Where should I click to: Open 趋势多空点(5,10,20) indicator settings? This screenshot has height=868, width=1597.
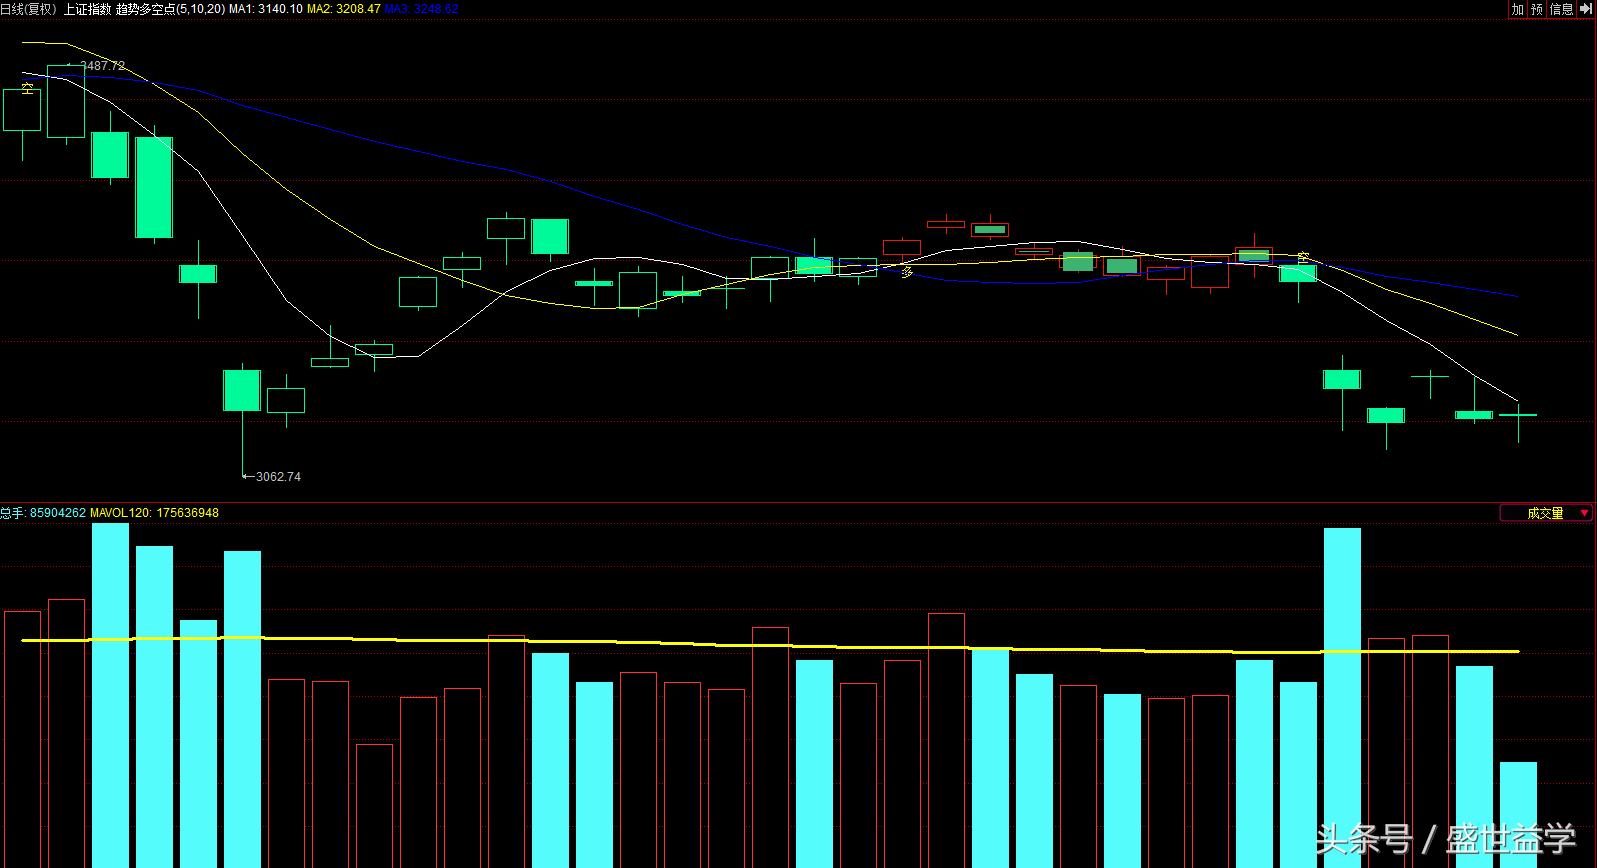170,9
